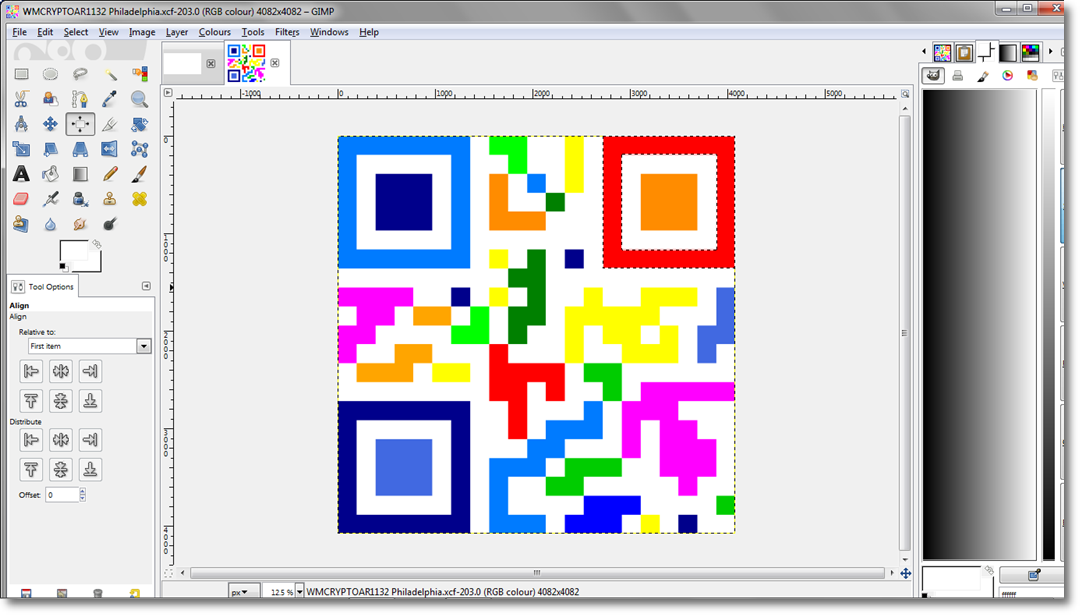Image resolution: width=1080 pixels, height=615 pixels.
Task: Open the File menu
Action: pyautogui.click(x=19, y=32)
